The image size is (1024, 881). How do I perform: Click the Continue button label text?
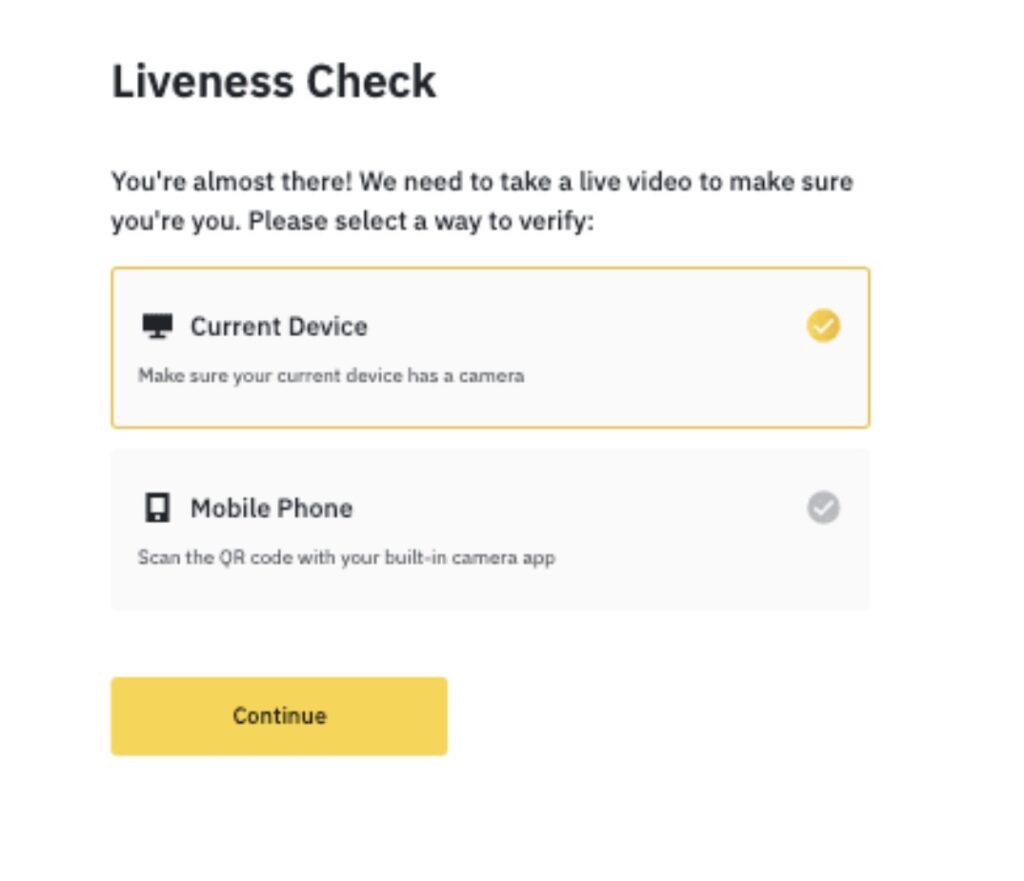pyautogui.click(x=280, y=716)
